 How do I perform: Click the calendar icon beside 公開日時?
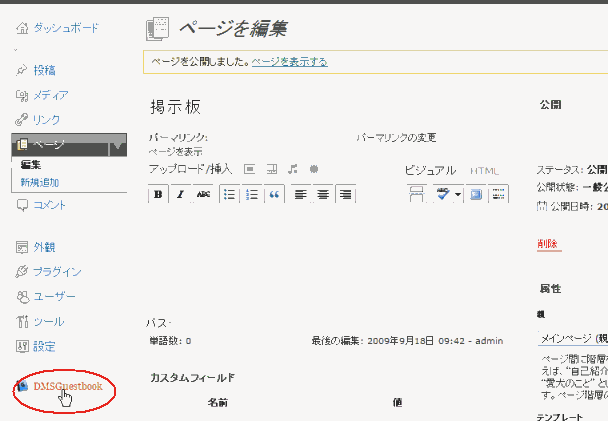(542, 206)
